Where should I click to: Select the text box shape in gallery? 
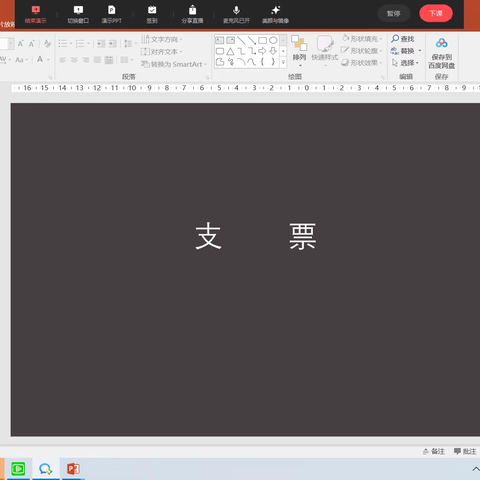219,41
